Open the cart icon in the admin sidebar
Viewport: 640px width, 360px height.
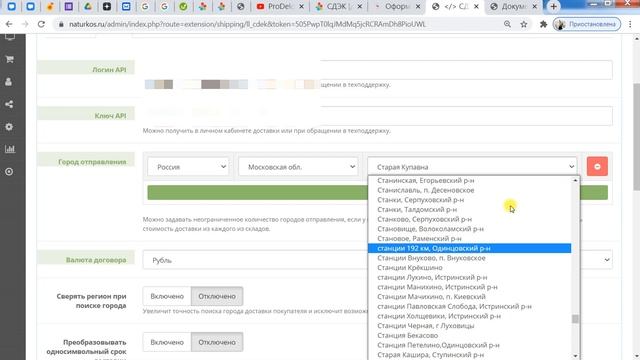pyautogui.click(x=9, y=60)
